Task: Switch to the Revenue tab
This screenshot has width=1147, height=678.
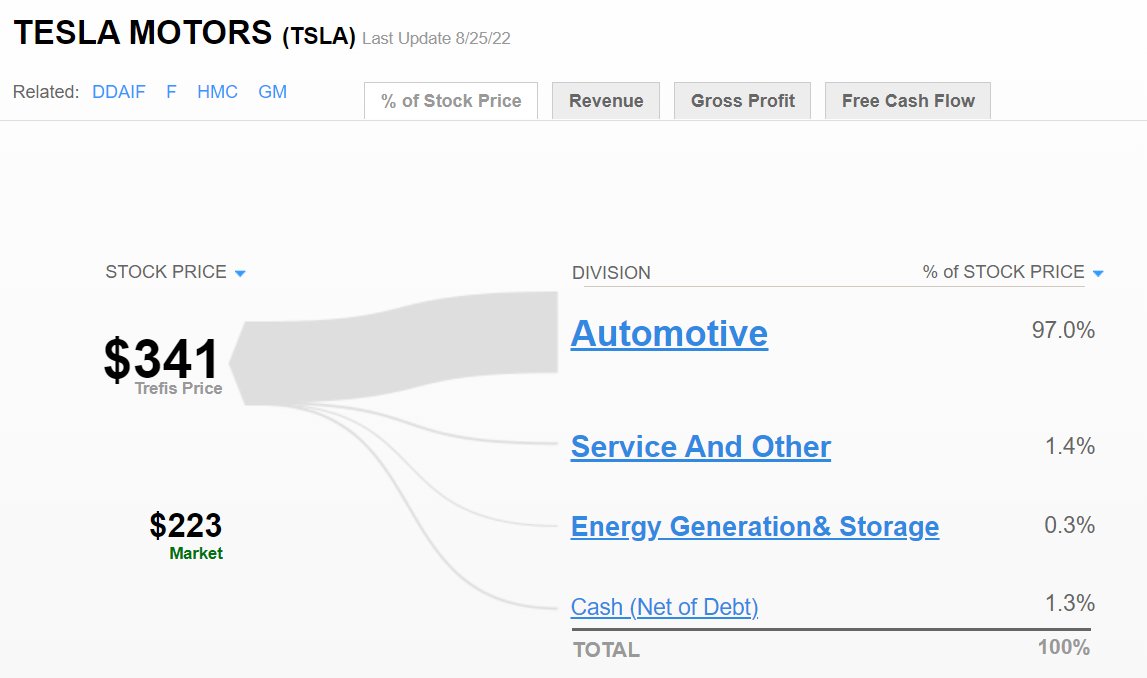Action: tap(606, 101)
